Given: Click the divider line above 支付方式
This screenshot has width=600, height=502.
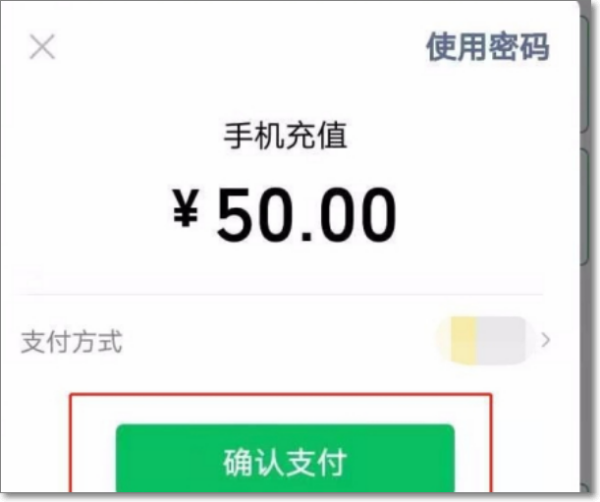Looking at the screenshot, I should click(279, 295).
